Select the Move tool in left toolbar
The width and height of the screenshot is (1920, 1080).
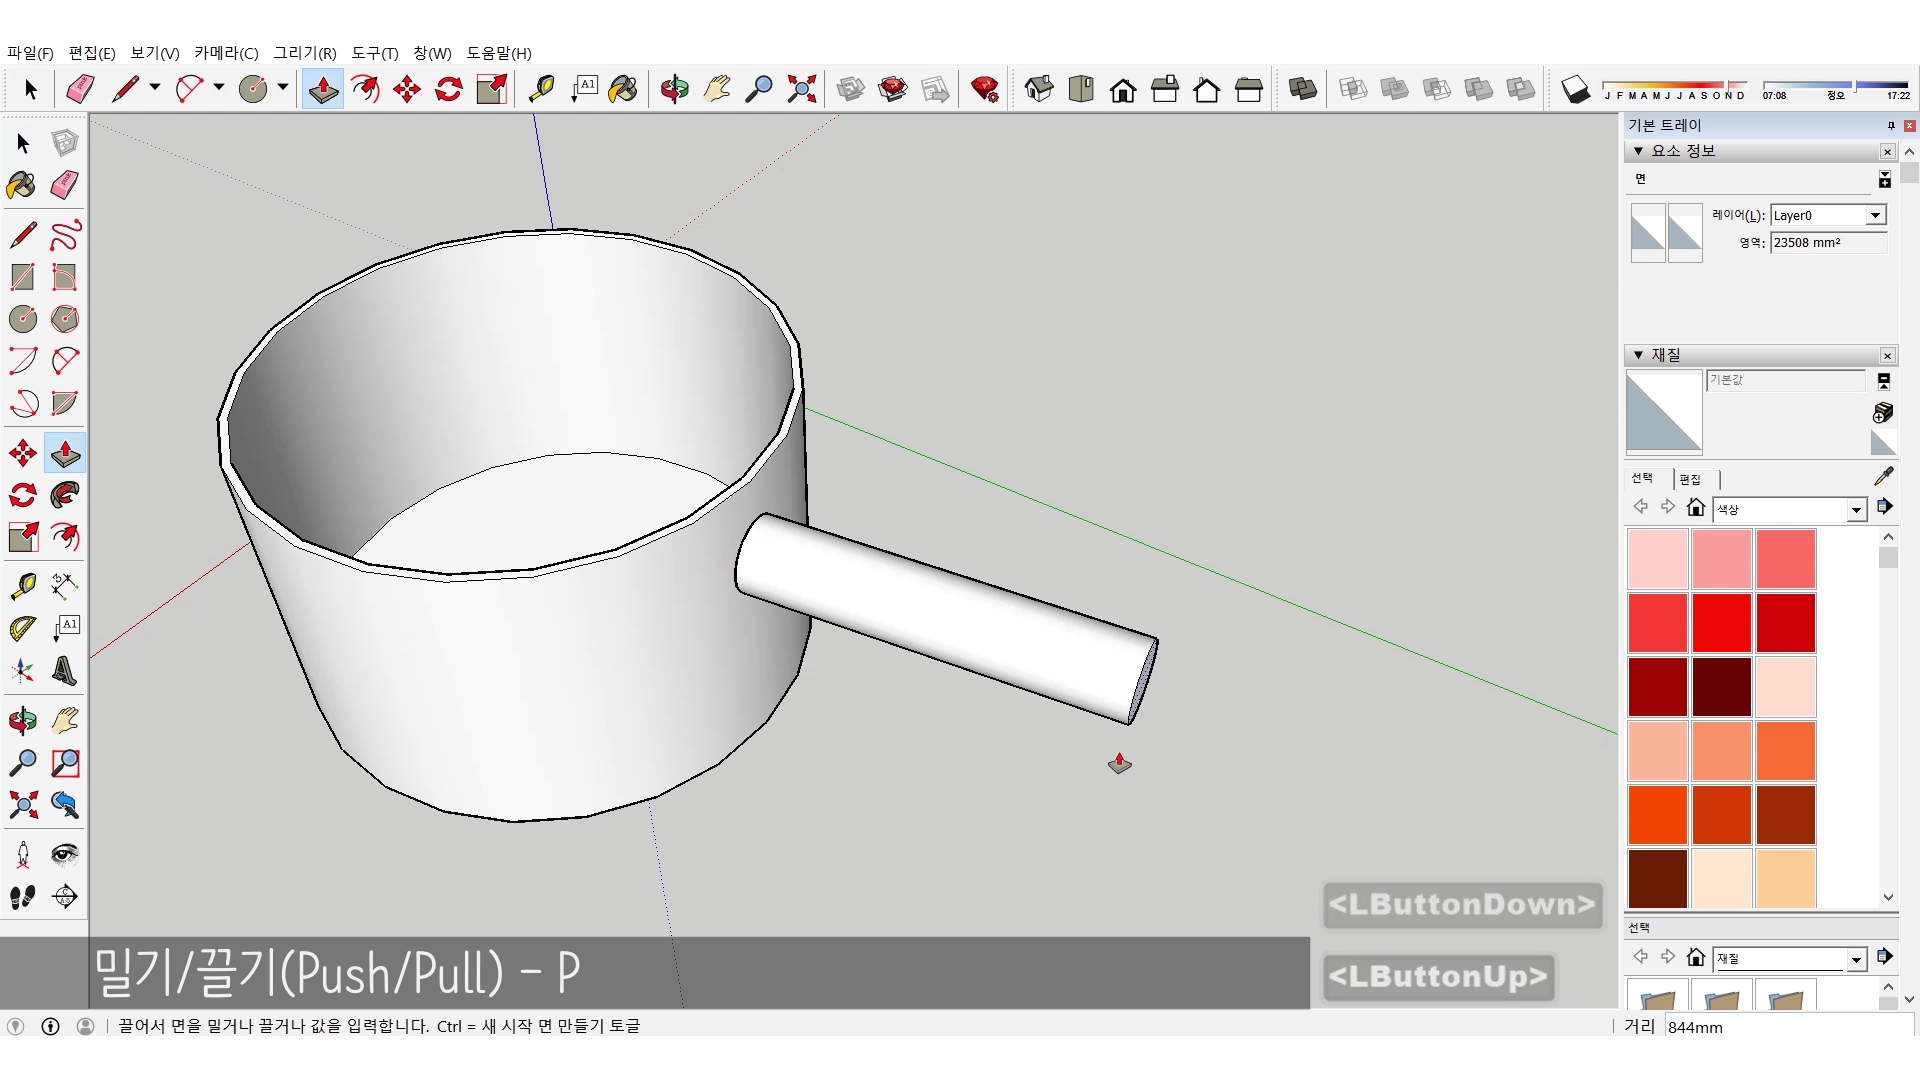(x=23, y=454)
